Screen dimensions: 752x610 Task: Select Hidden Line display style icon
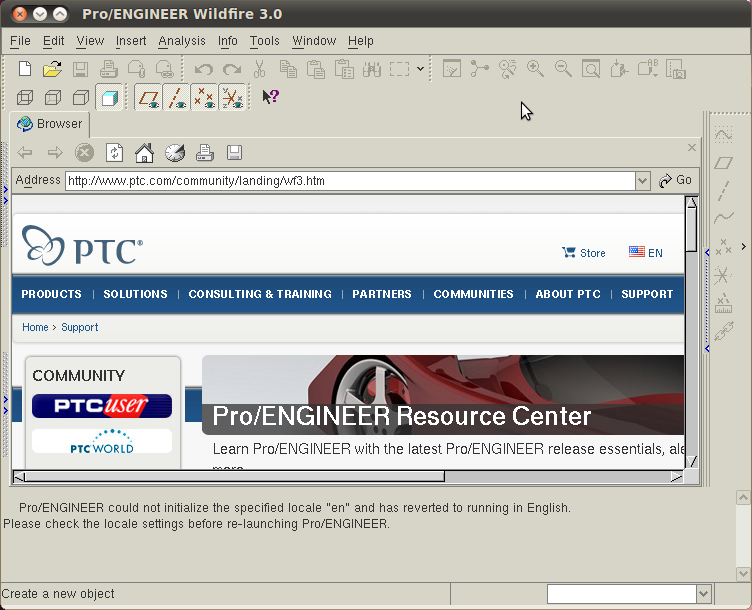coord(53,97)
